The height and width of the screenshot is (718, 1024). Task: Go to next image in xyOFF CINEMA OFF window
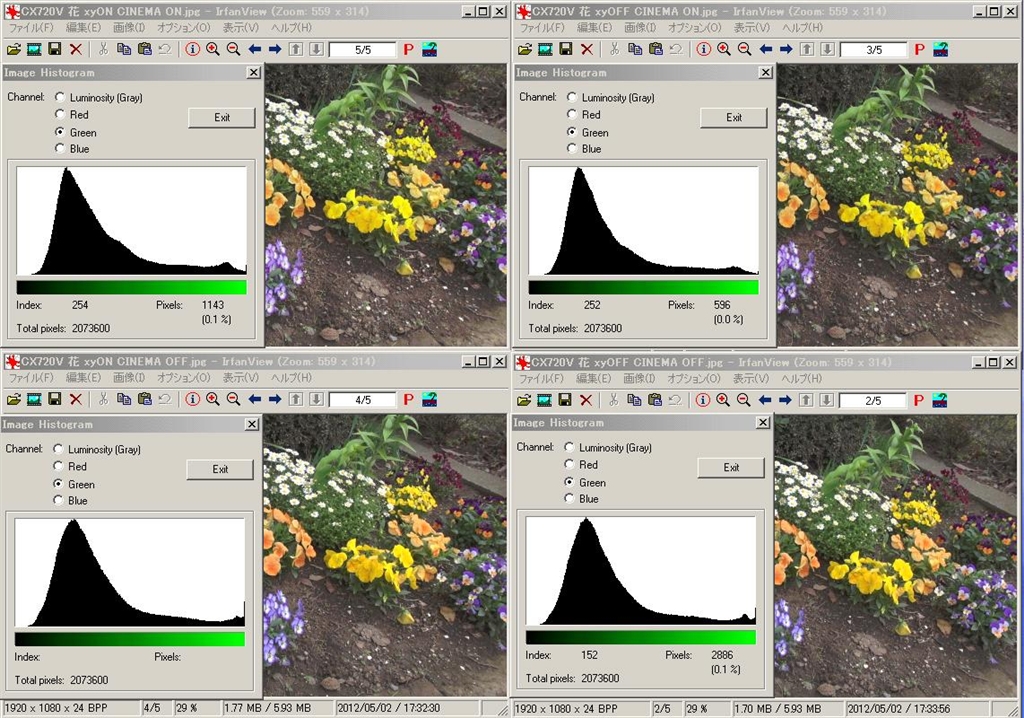pos(785,400)
